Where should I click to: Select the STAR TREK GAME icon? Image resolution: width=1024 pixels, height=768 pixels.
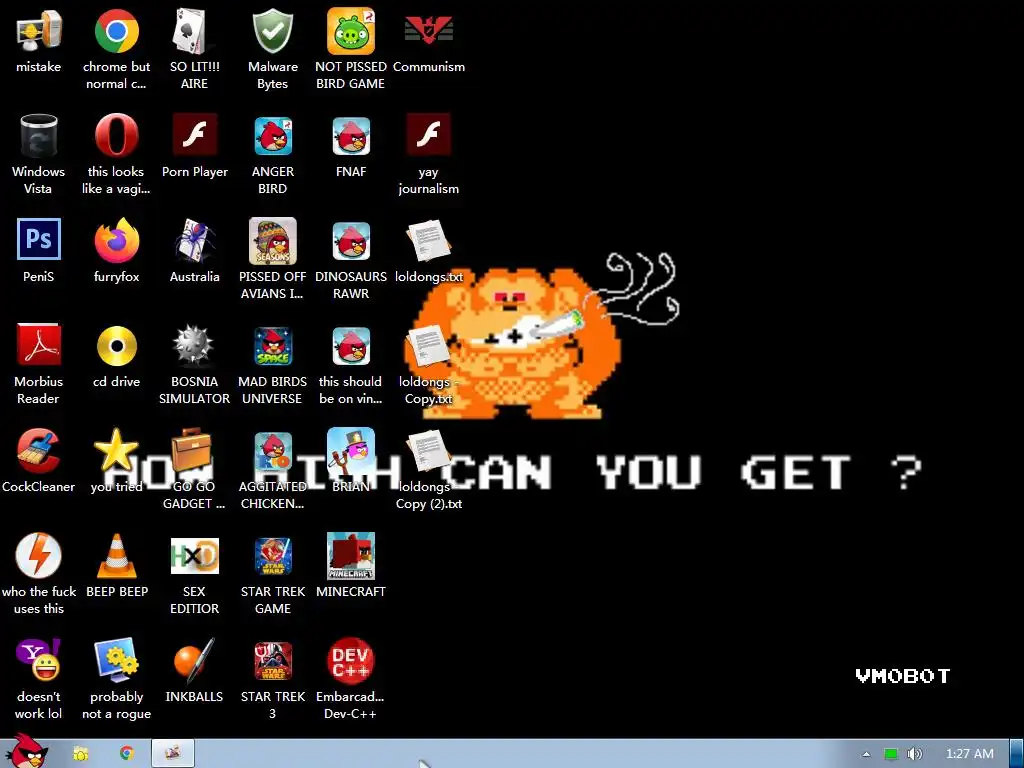click(272, 556)
